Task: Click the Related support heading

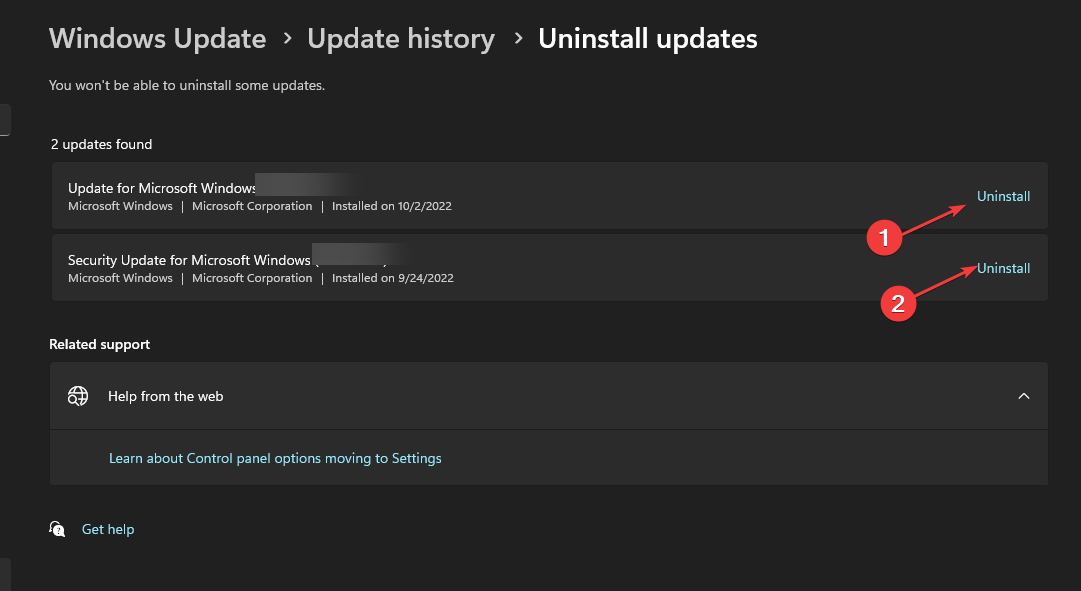Action: (x=99, y=345)
